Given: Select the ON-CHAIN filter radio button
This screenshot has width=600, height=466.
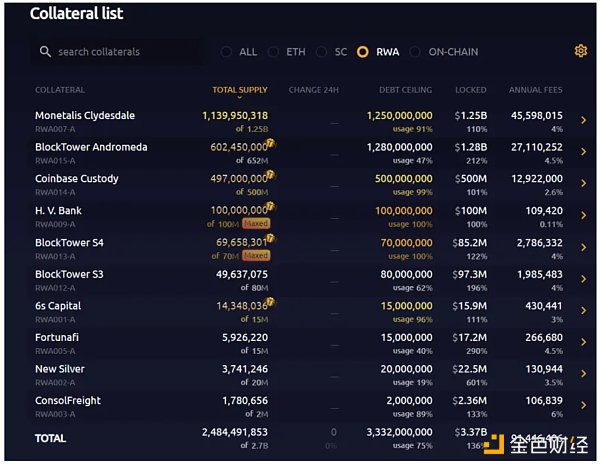Looking at the screenshot, I should 415,52.
